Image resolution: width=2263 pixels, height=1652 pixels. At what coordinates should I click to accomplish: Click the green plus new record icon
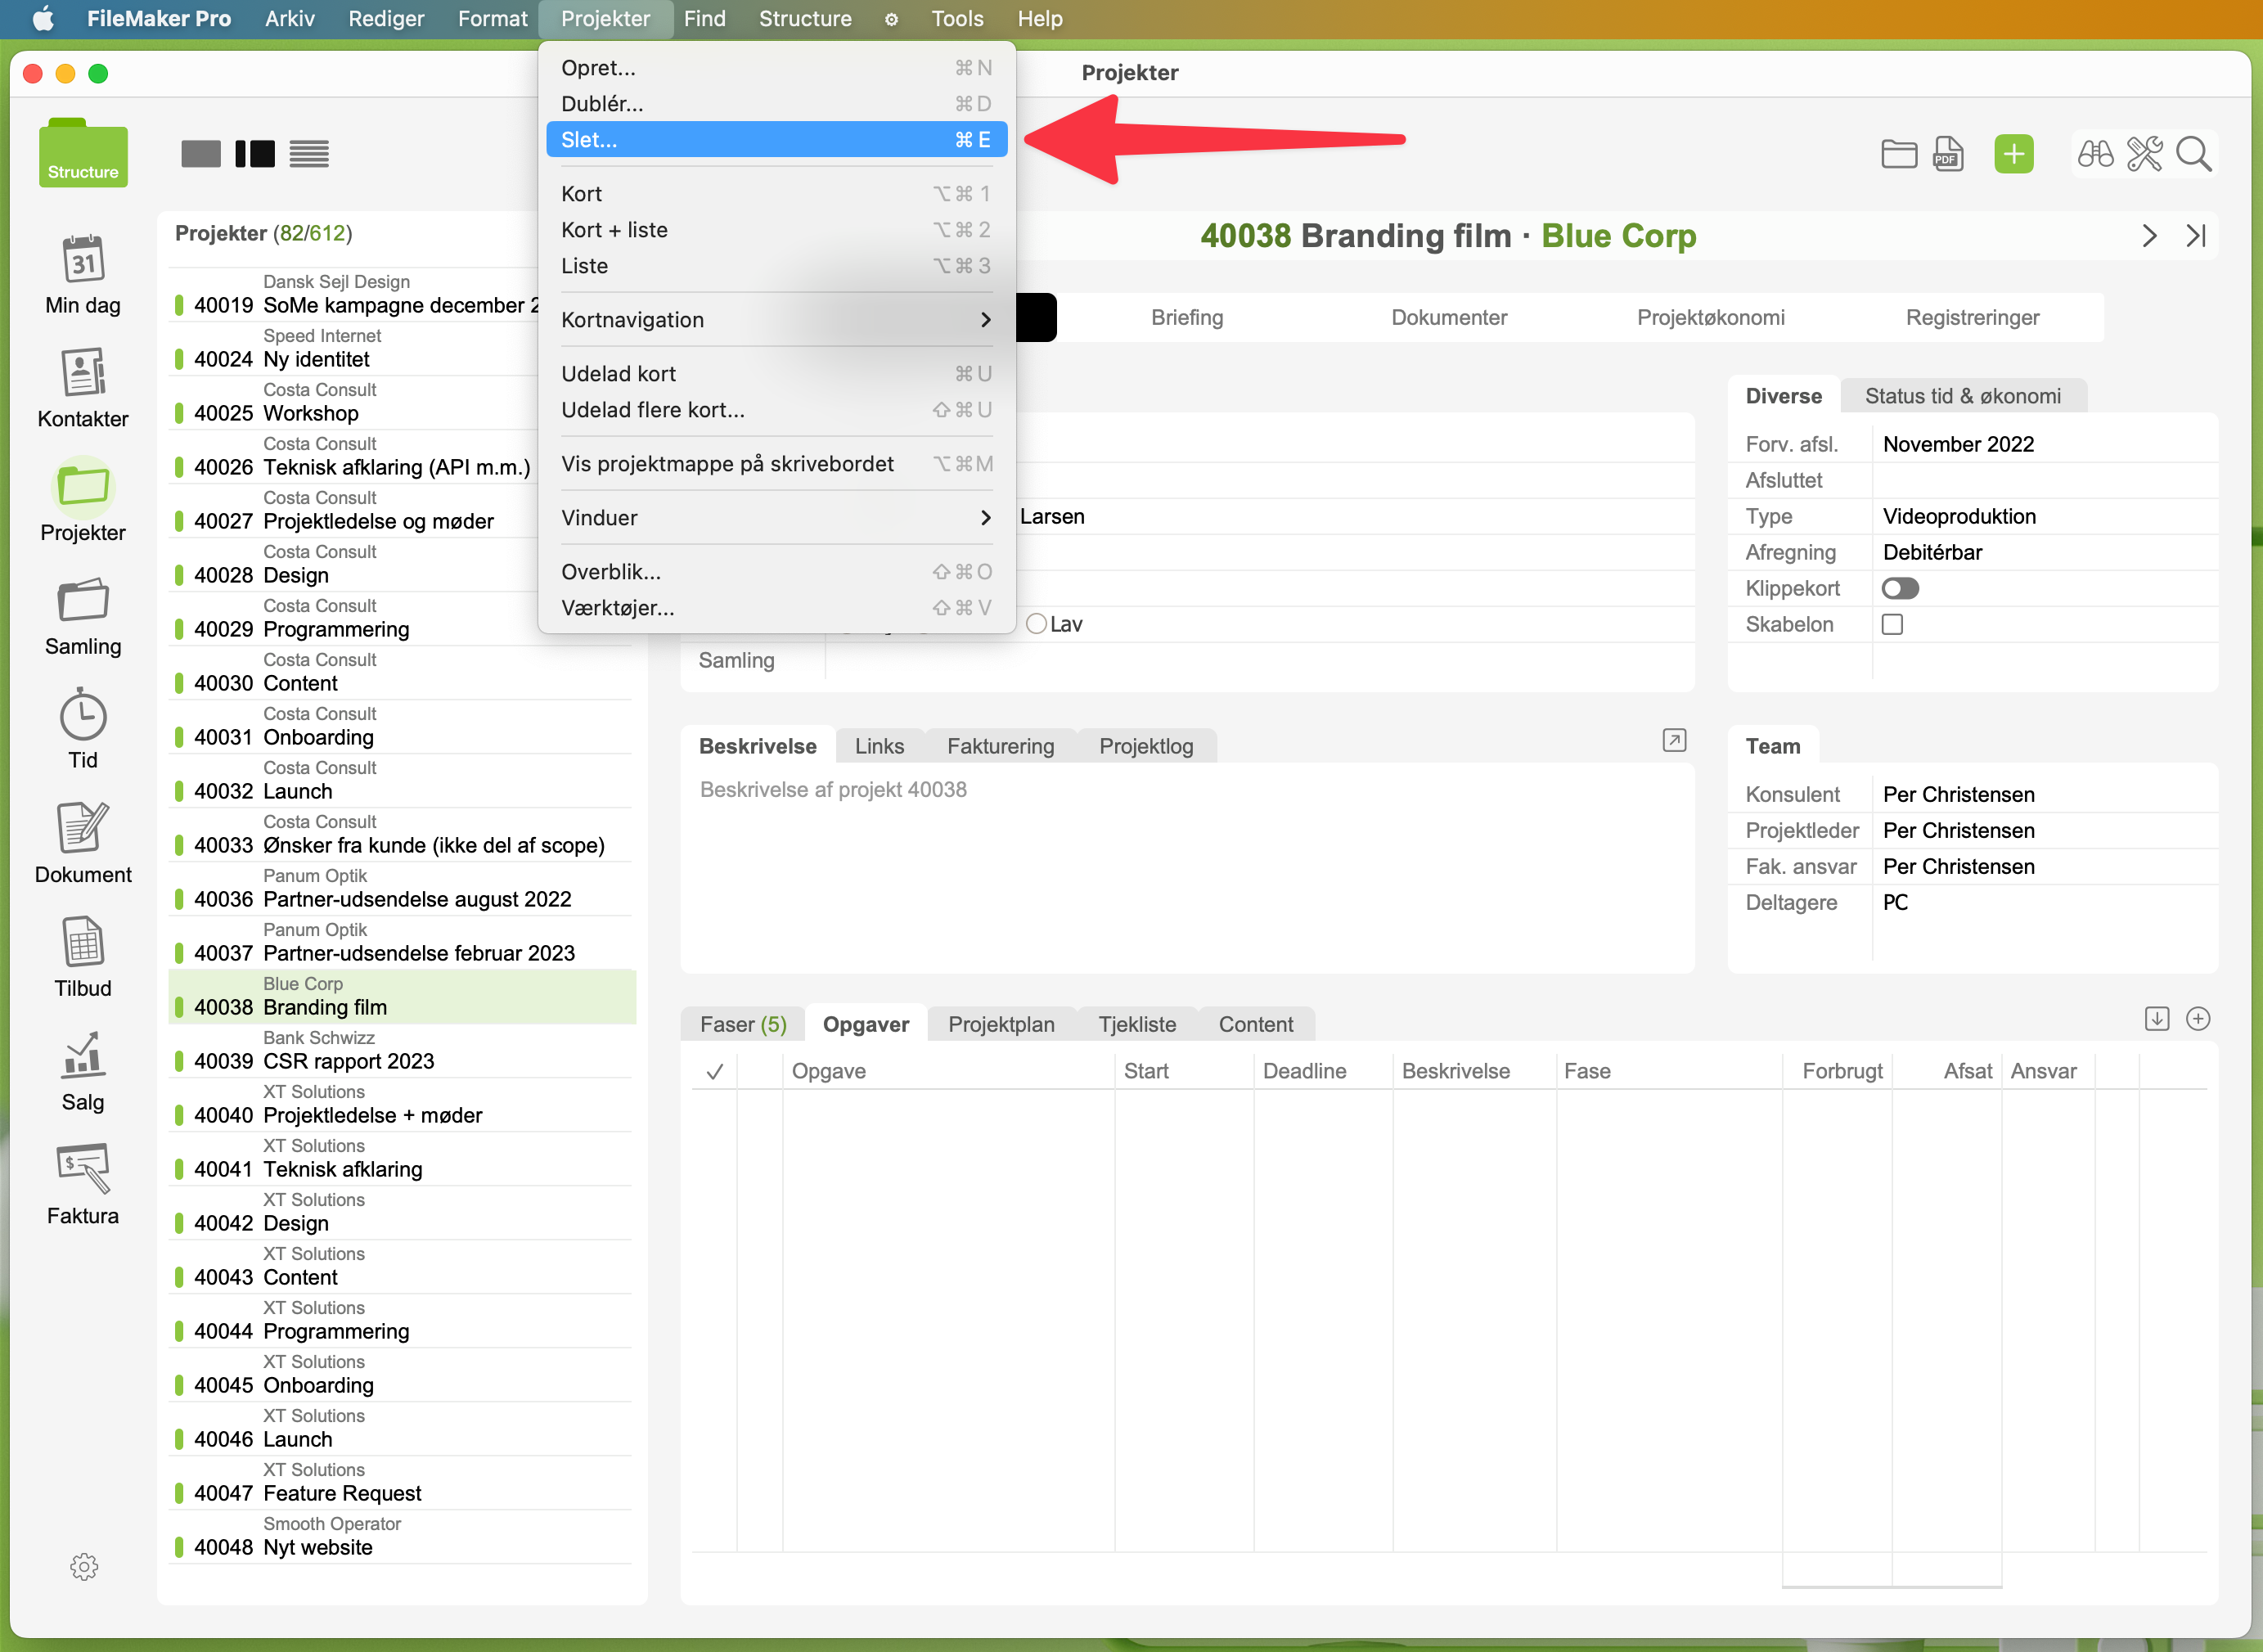pos(2013,154)
